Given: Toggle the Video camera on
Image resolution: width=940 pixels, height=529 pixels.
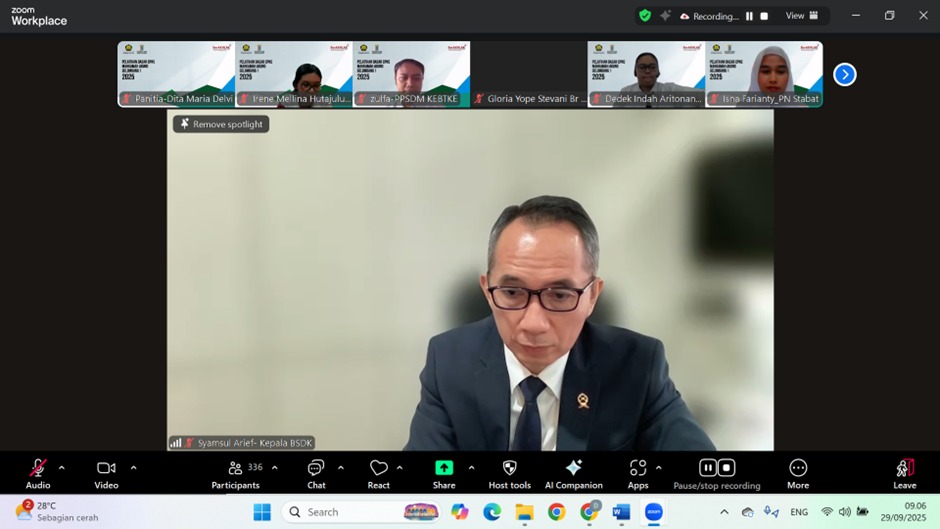Looking at the screenshot, I should pyautogui.click(x=106, y=474).
